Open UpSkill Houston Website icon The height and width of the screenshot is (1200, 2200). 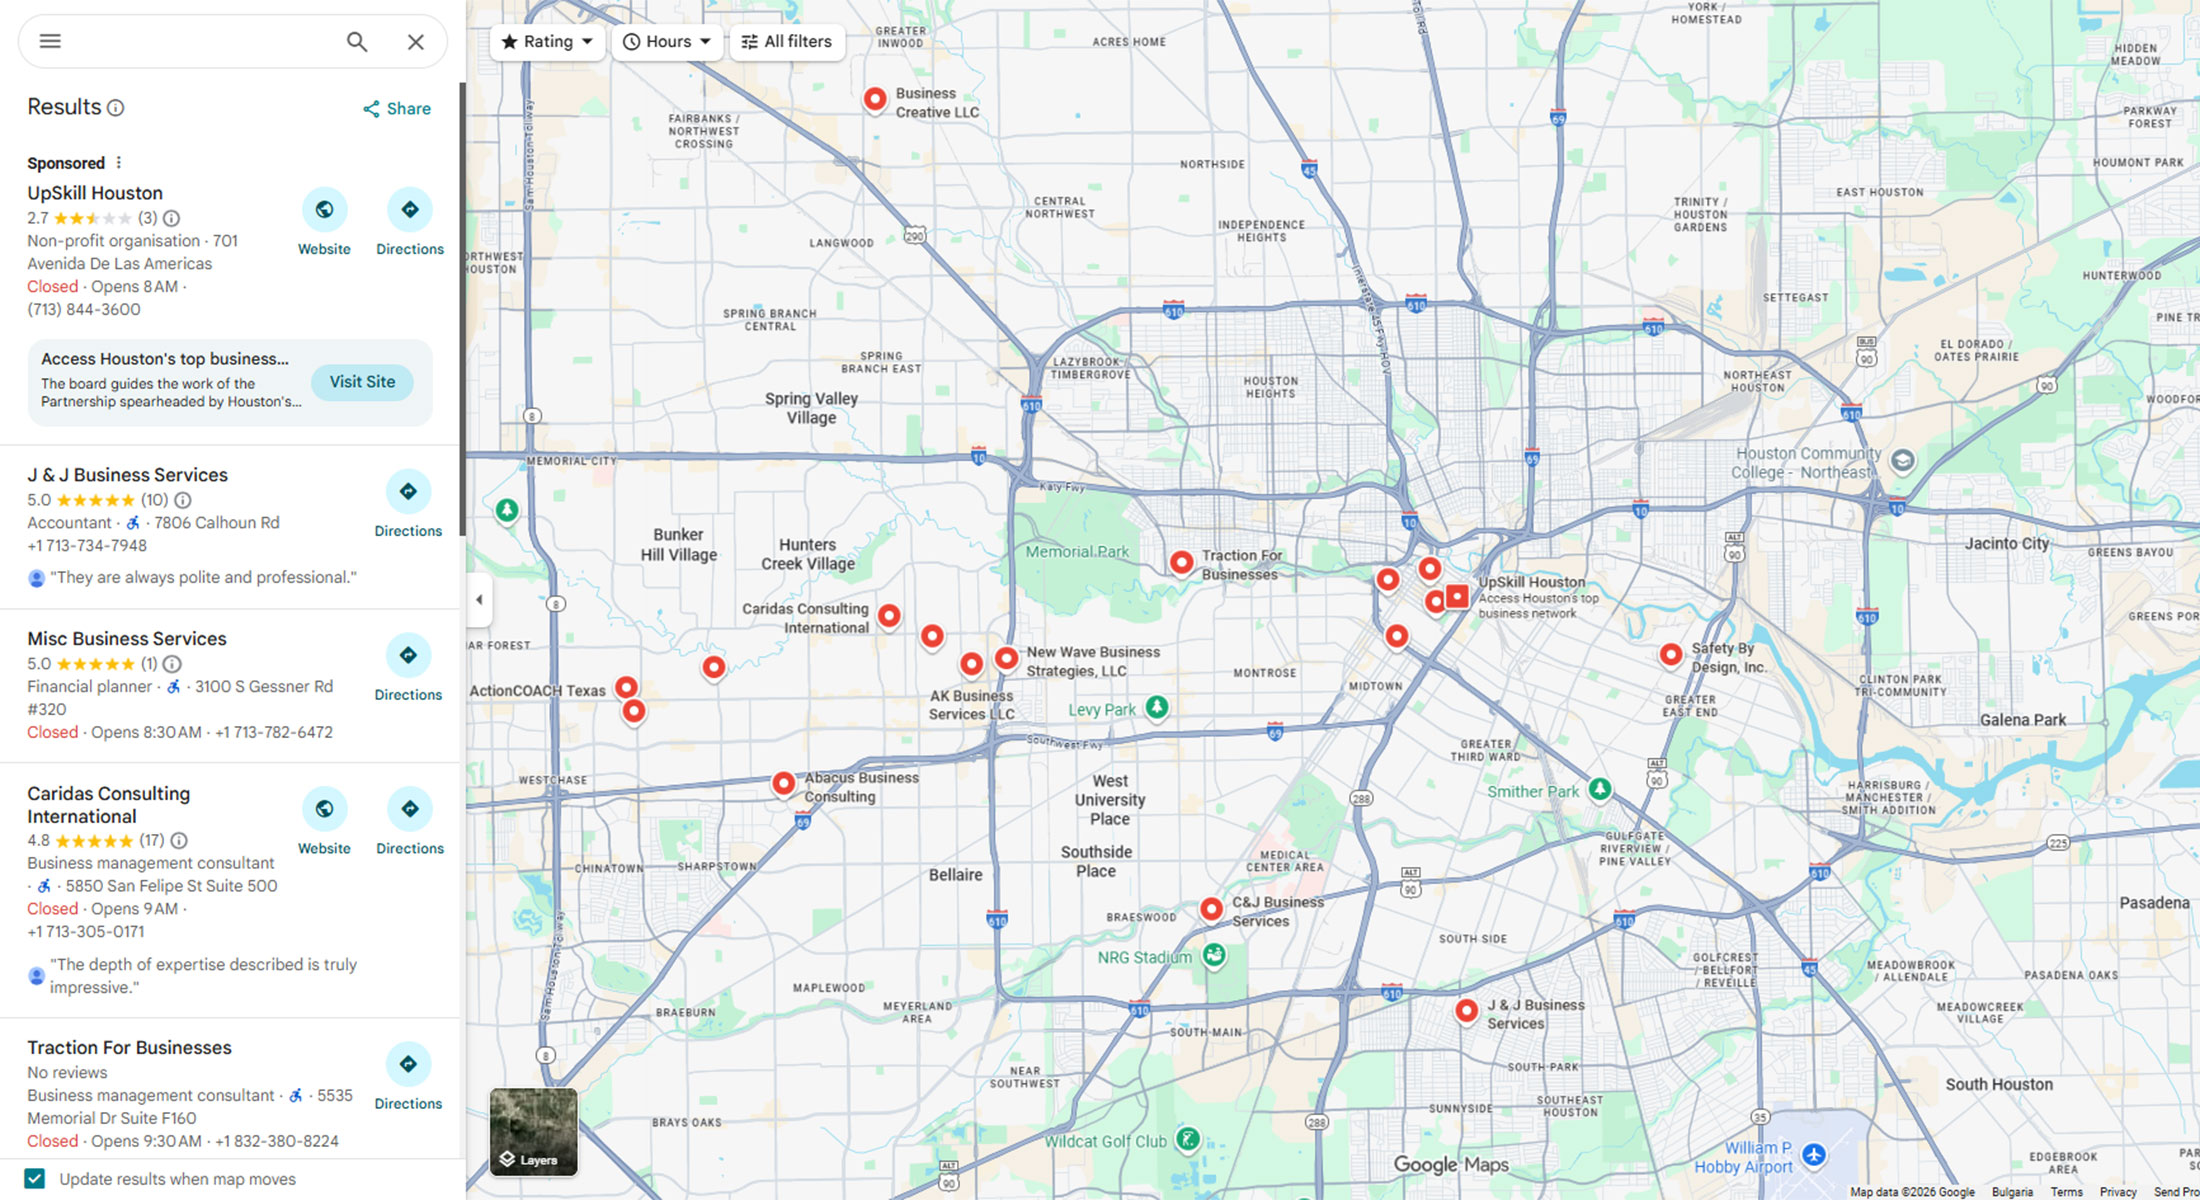pos(324,210)
